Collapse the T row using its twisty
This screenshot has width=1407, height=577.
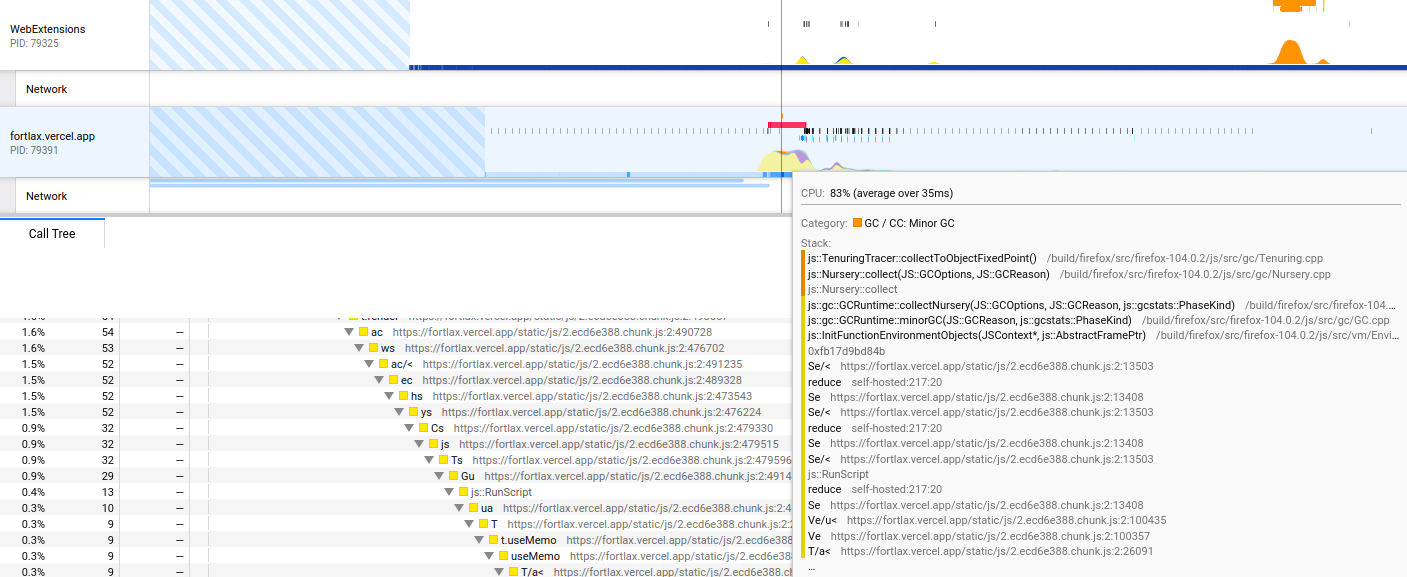[x=469, y=524]
